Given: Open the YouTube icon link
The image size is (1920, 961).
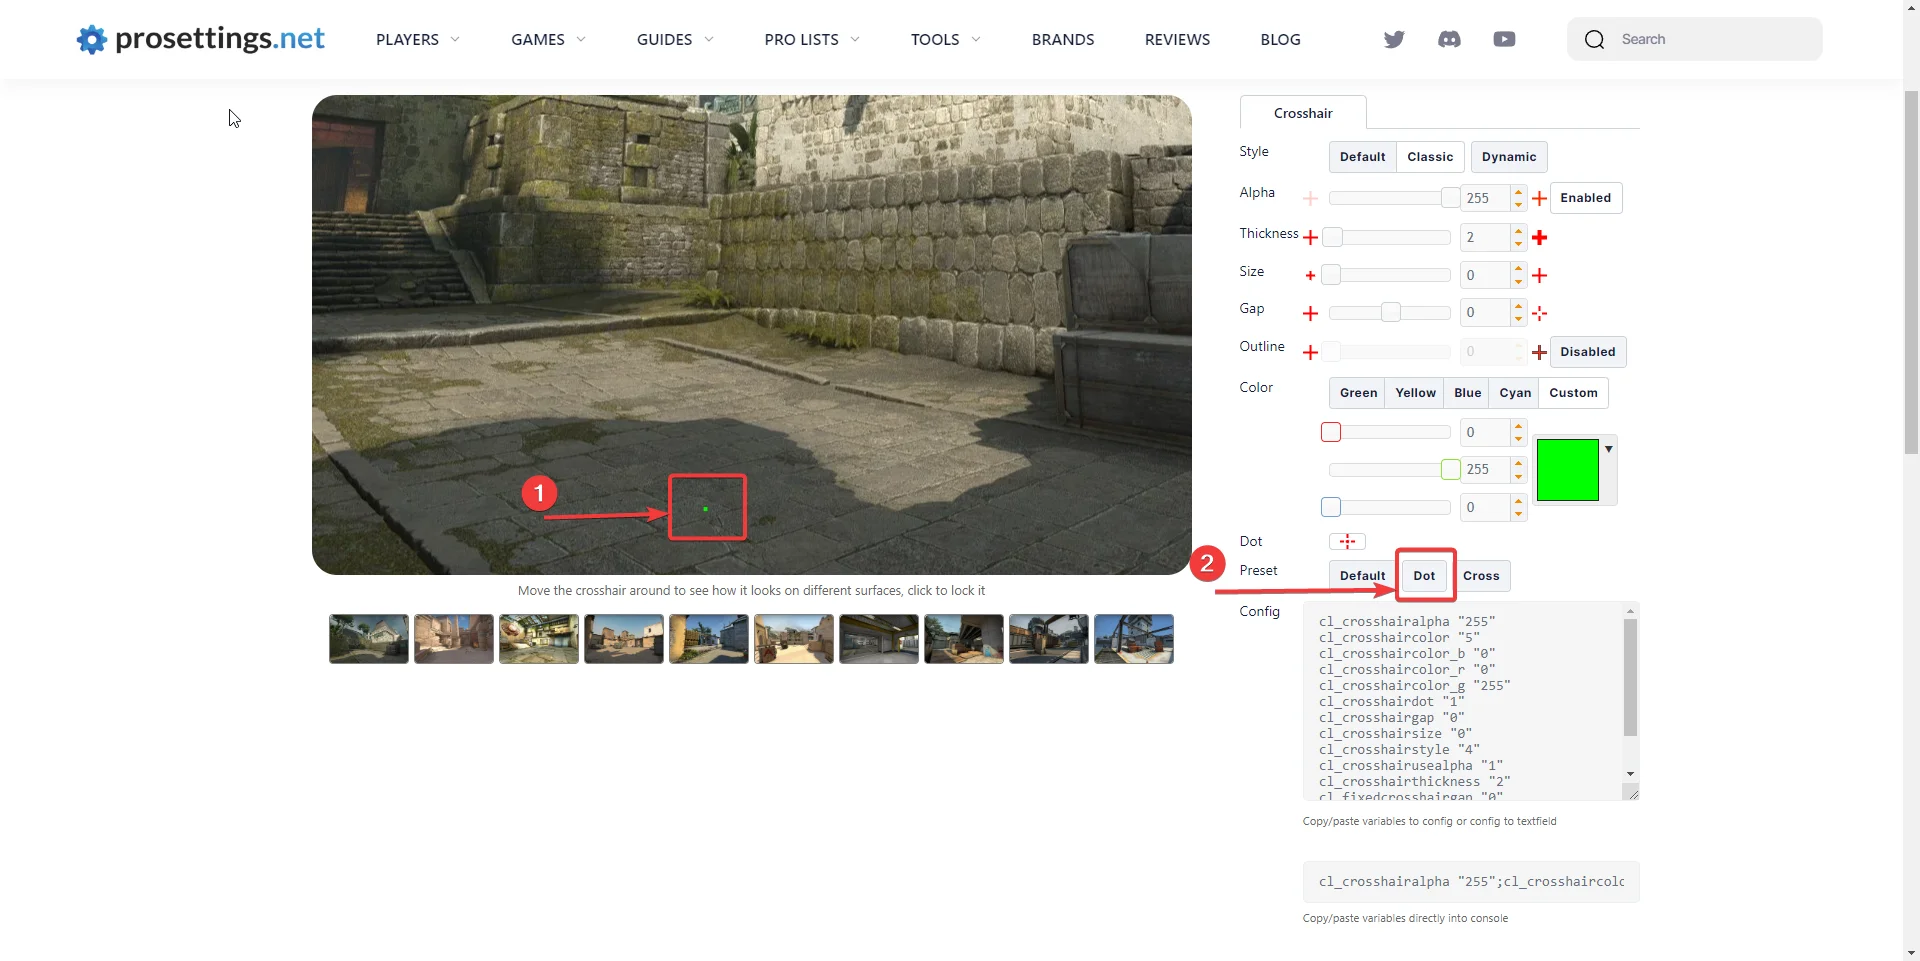Looking at the screenshot, I should click(1504, 39).
